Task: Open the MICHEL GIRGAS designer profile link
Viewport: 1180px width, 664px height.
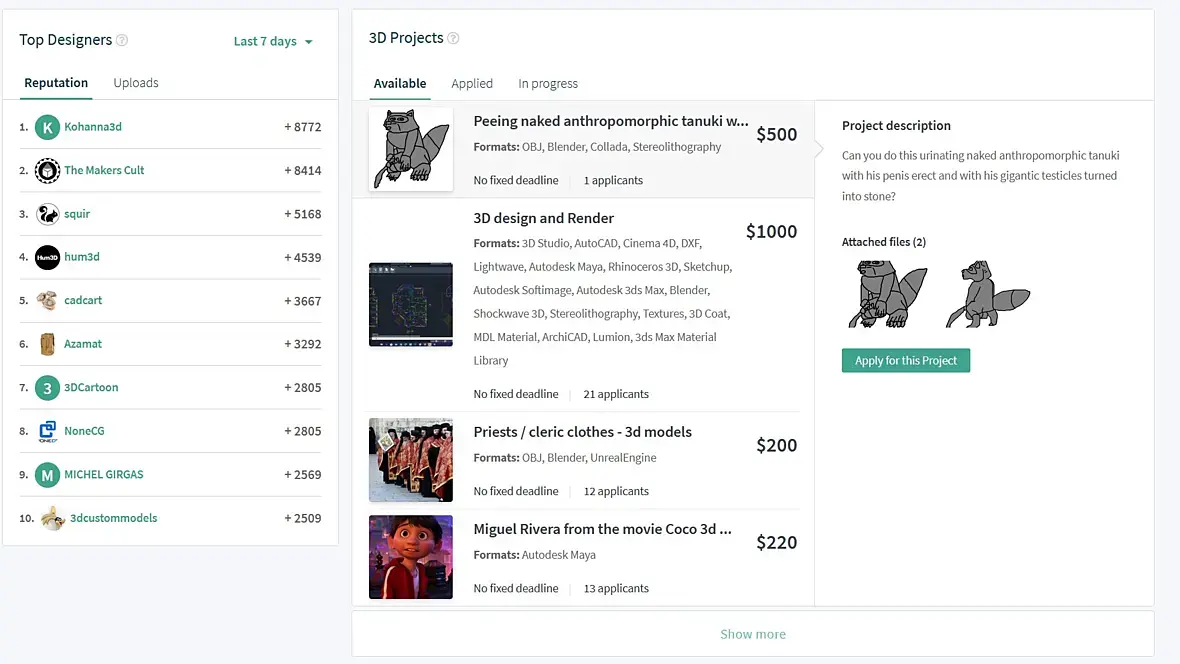Action: point(104,474)
